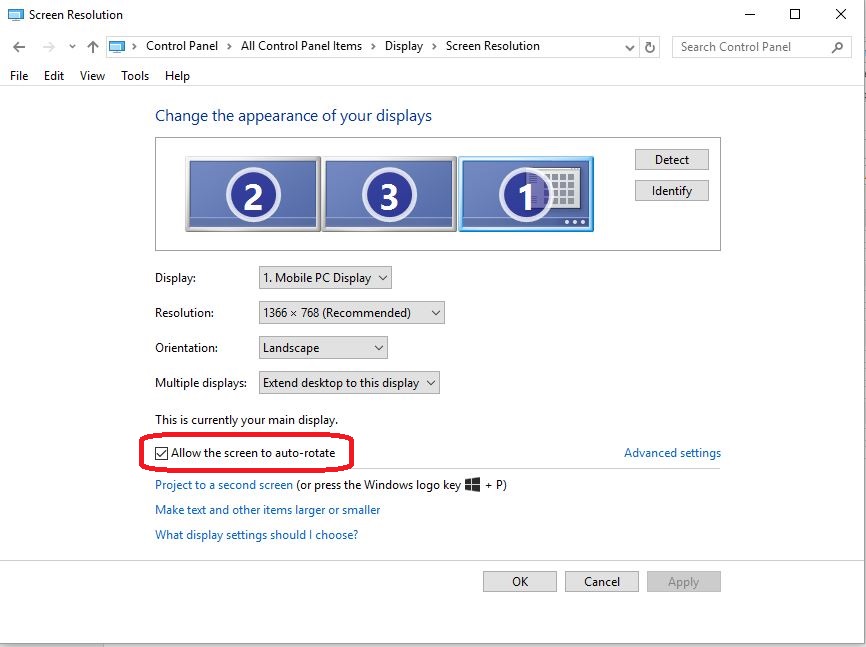Click the search magnifier icon
This screenshot has height=647, width=866.
click(839, 46)
